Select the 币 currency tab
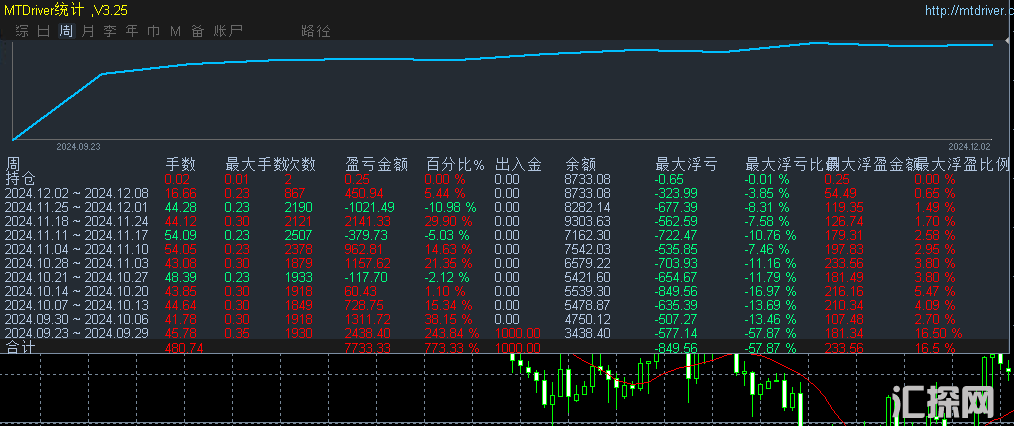1014x426 pixels. click(x=153, y=31)
